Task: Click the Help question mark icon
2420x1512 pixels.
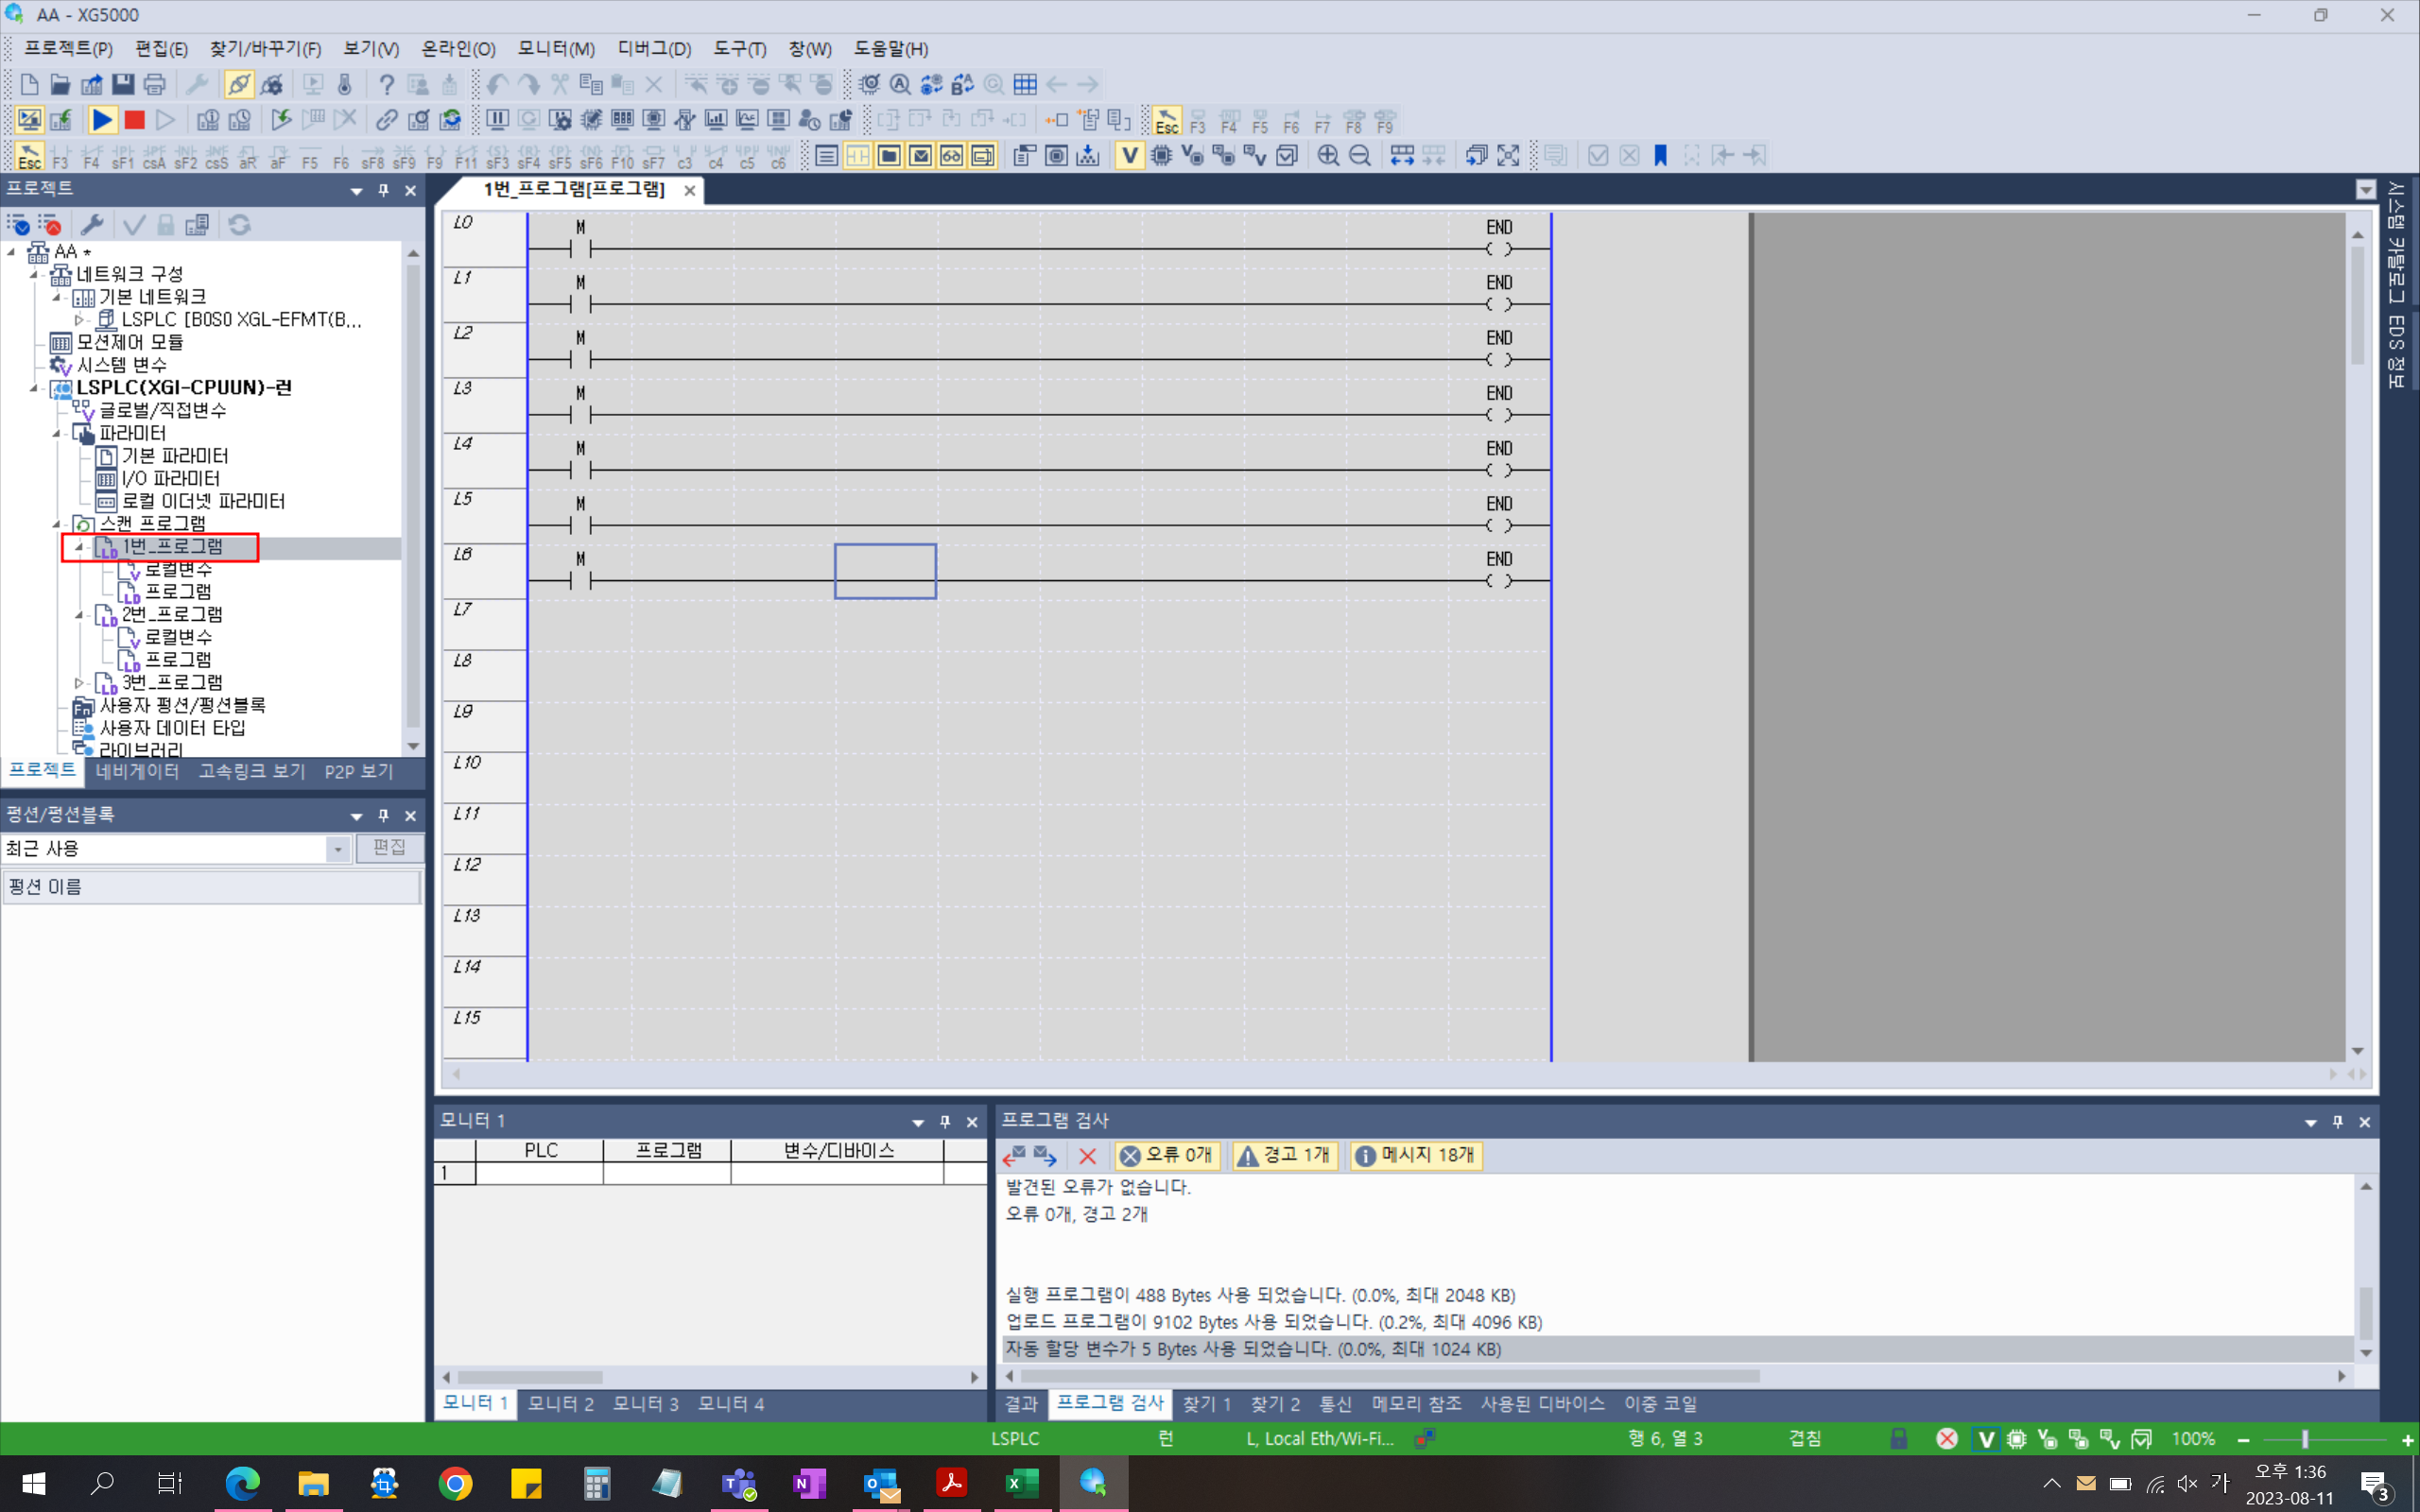Action: 386,85
